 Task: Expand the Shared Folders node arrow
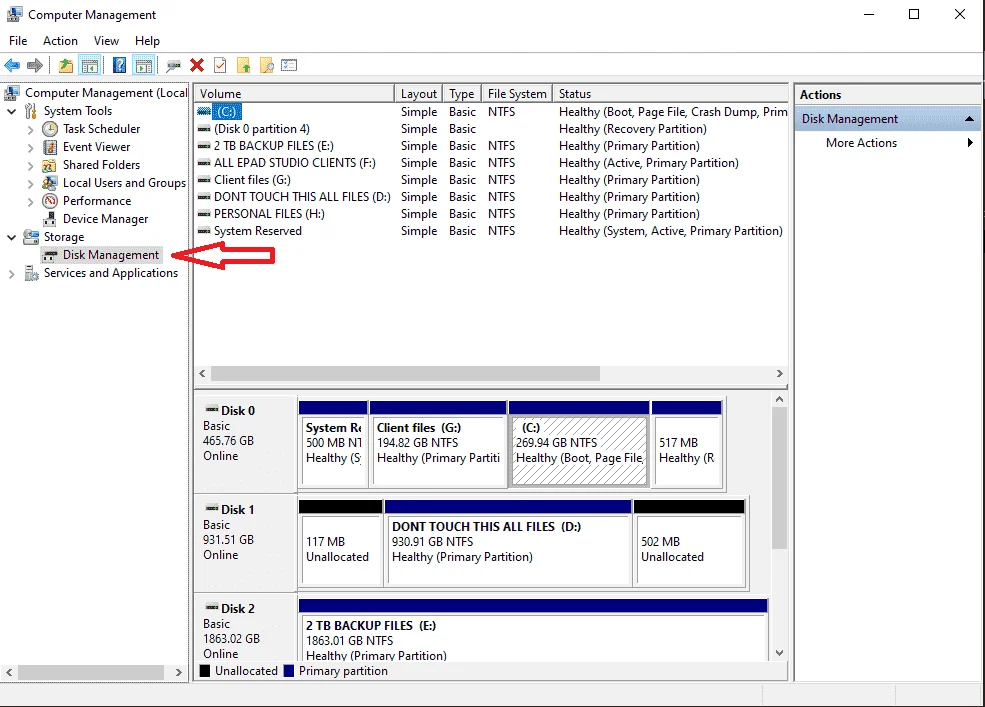tap(30, 166)
